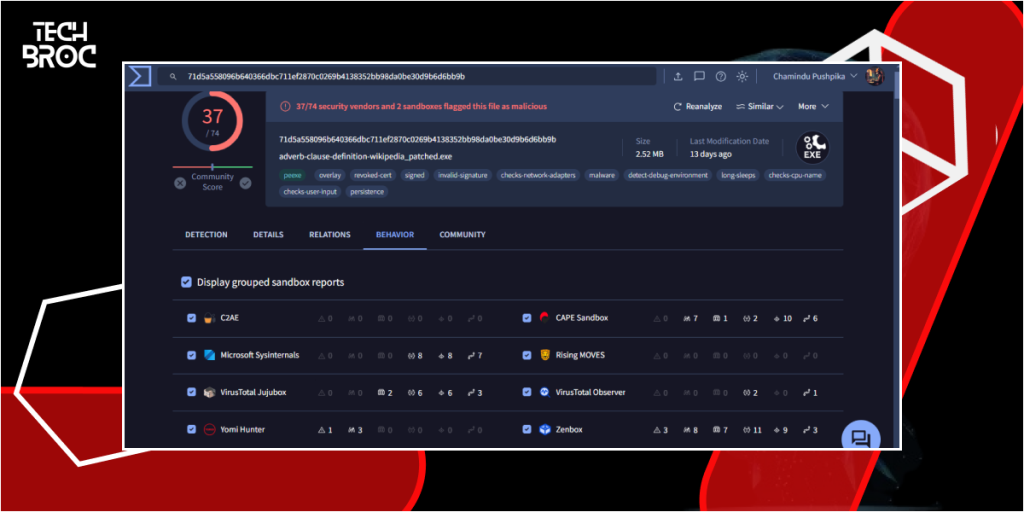The height and width of the screenshot is (512, 1024).
Task: Click the Zenbox logo icon
Action: pyautogui.click(x=545, y=430)
